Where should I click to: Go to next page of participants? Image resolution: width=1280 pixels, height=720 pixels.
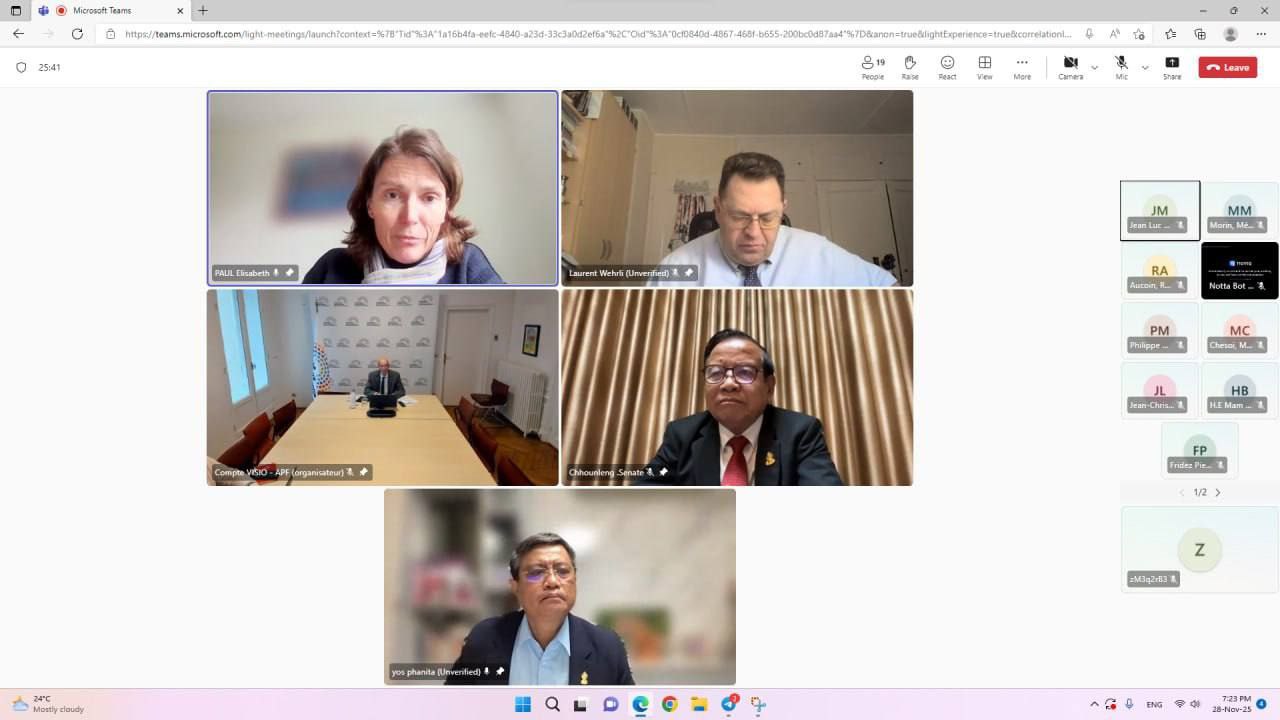click(x=1217, y=492)
